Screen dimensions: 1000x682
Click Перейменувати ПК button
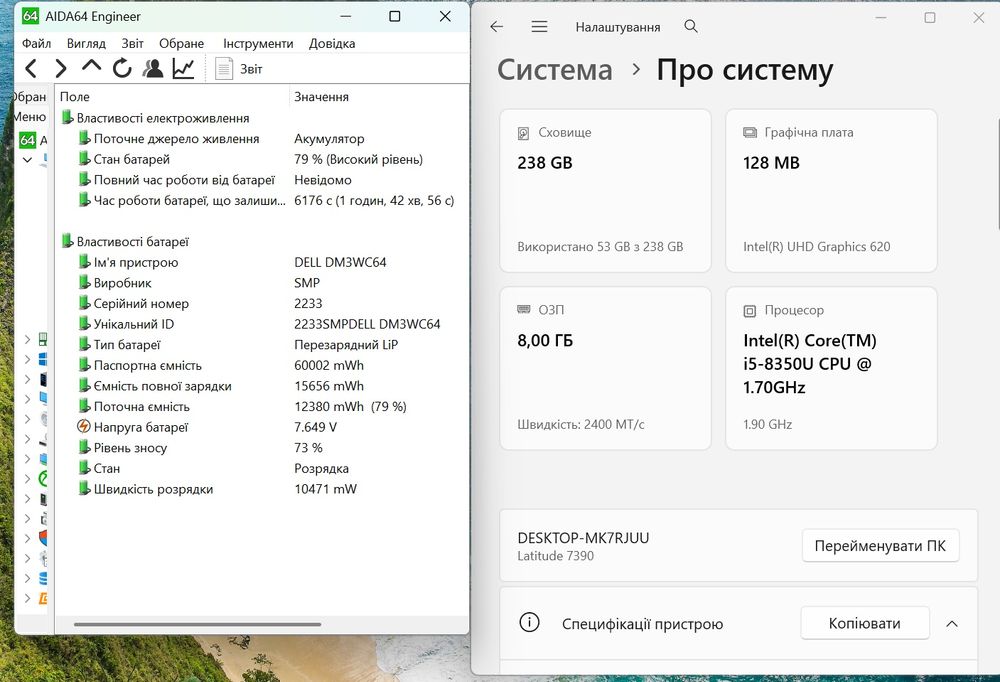click(880, 546)
